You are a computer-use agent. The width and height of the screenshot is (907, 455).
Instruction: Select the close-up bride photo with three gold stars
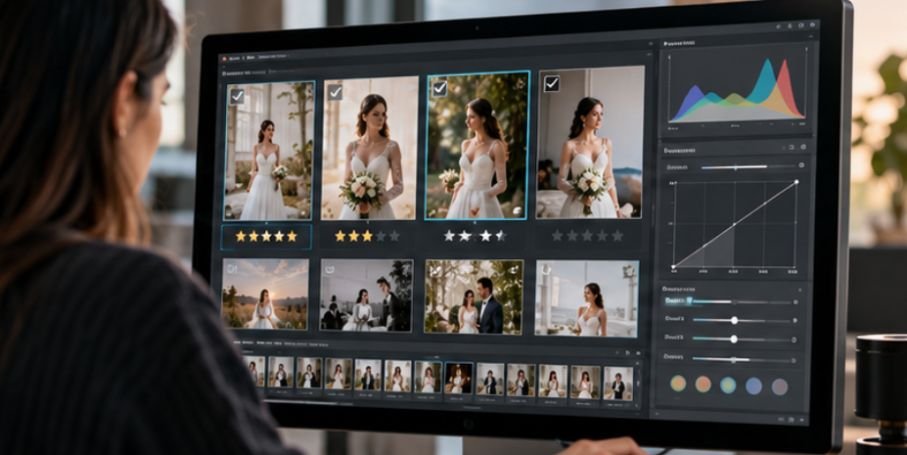(x=370, y=148)
